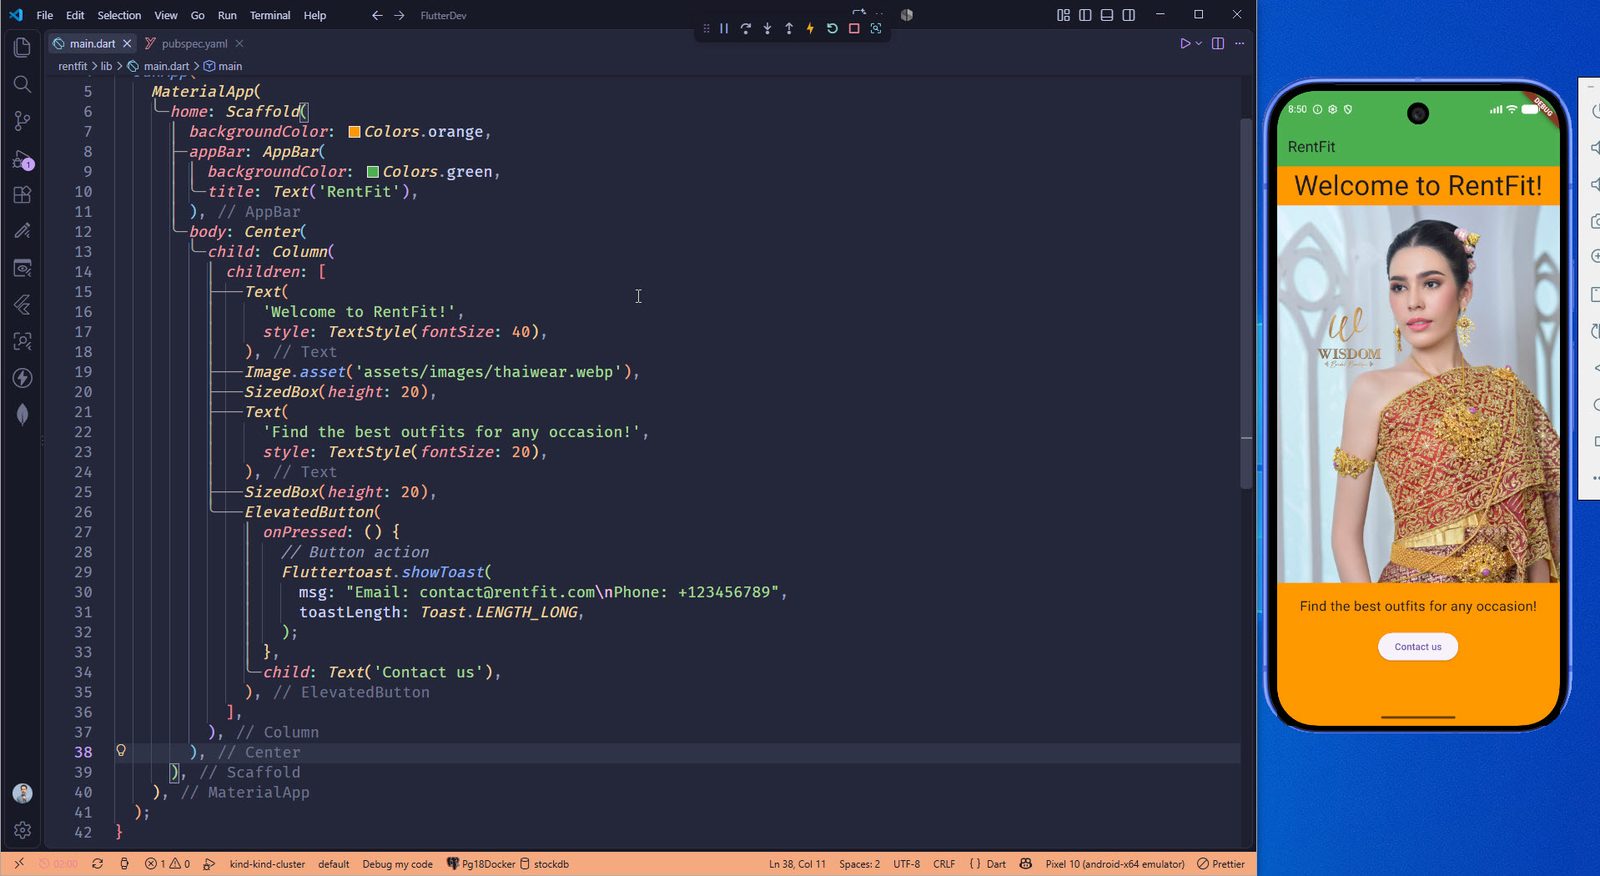
Task: Restart the debug session
Action: [832, 29]
